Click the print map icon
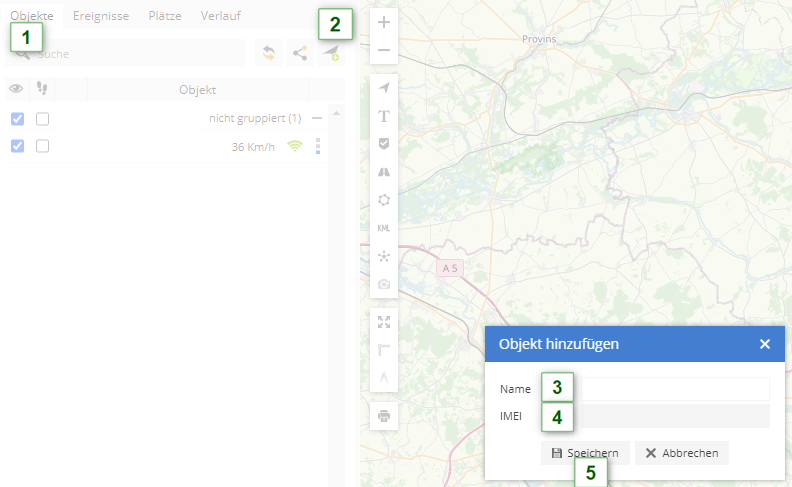792x487 pixels. click(384, 416)
